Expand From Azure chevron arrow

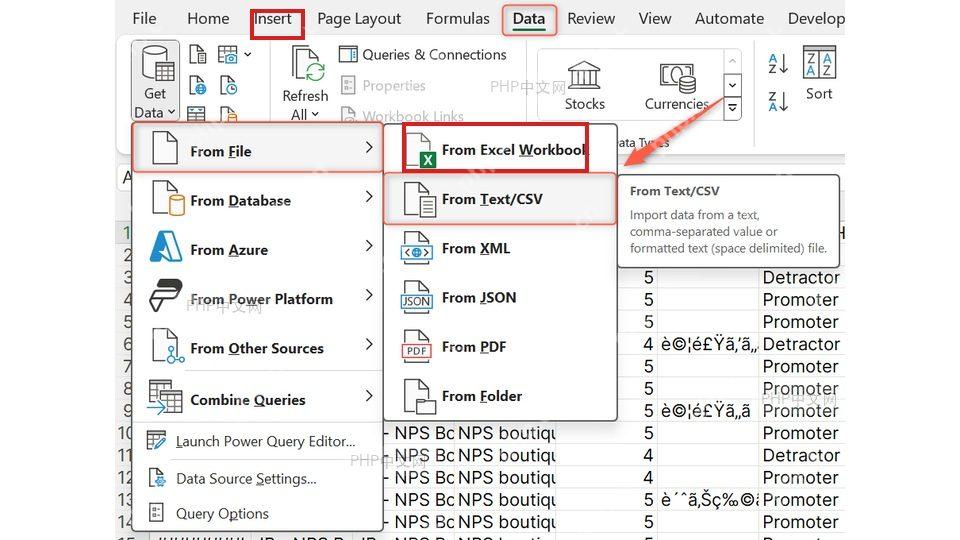pos(369,246)
